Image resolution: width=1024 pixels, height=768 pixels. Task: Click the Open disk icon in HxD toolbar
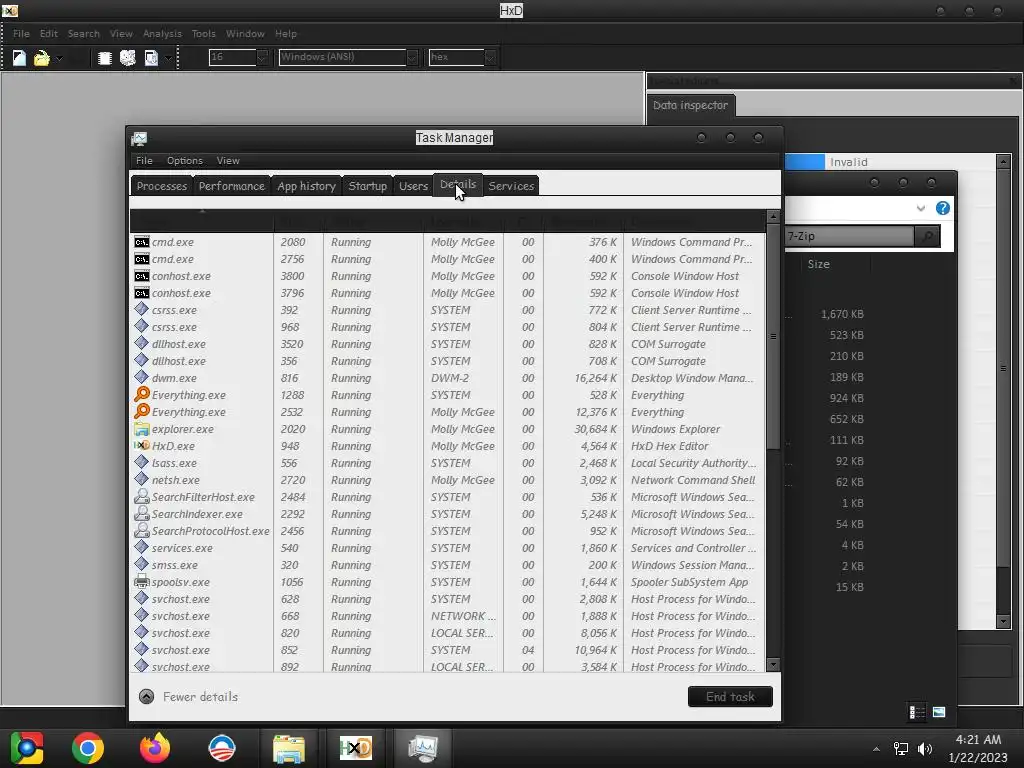[x=128, y=58]
